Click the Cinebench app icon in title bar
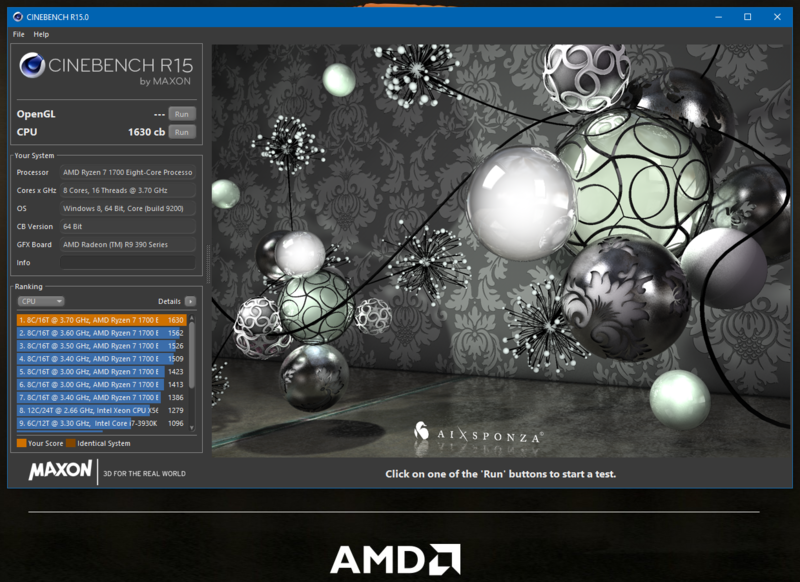This screenshot has height=582, width=800. click(18, 17)
